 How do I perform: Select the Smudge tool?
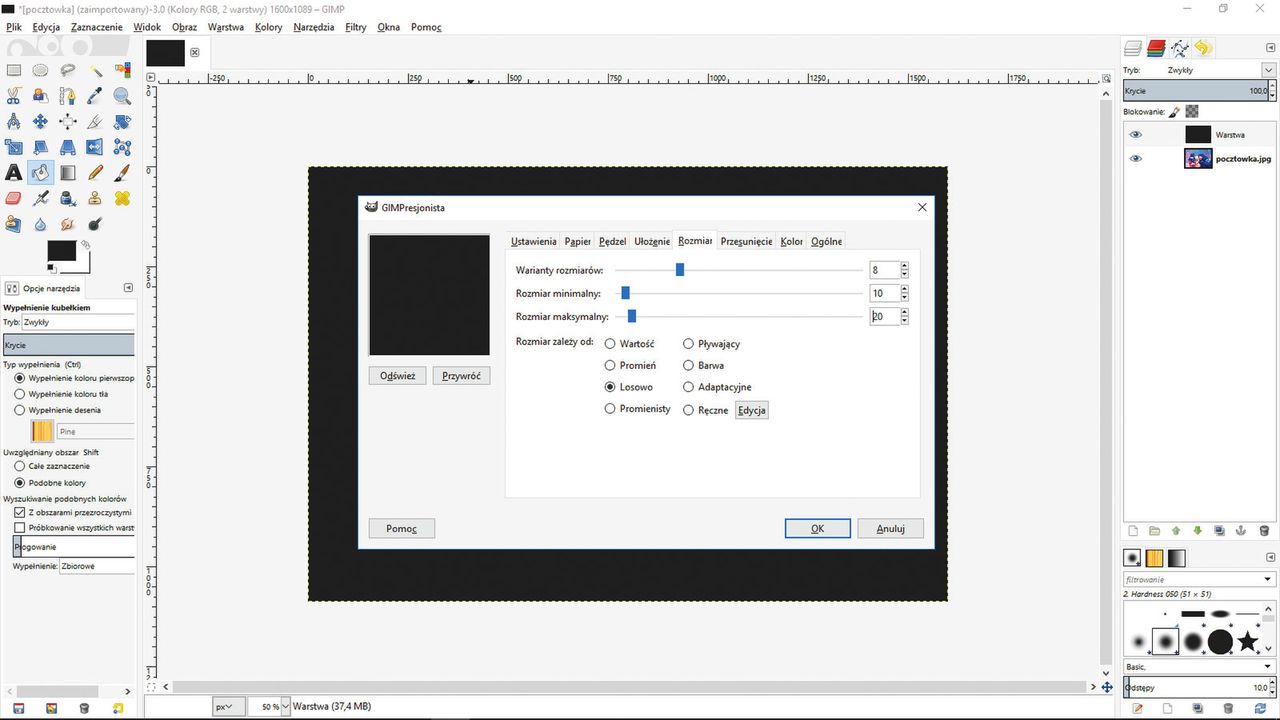[x=68, y=225]
